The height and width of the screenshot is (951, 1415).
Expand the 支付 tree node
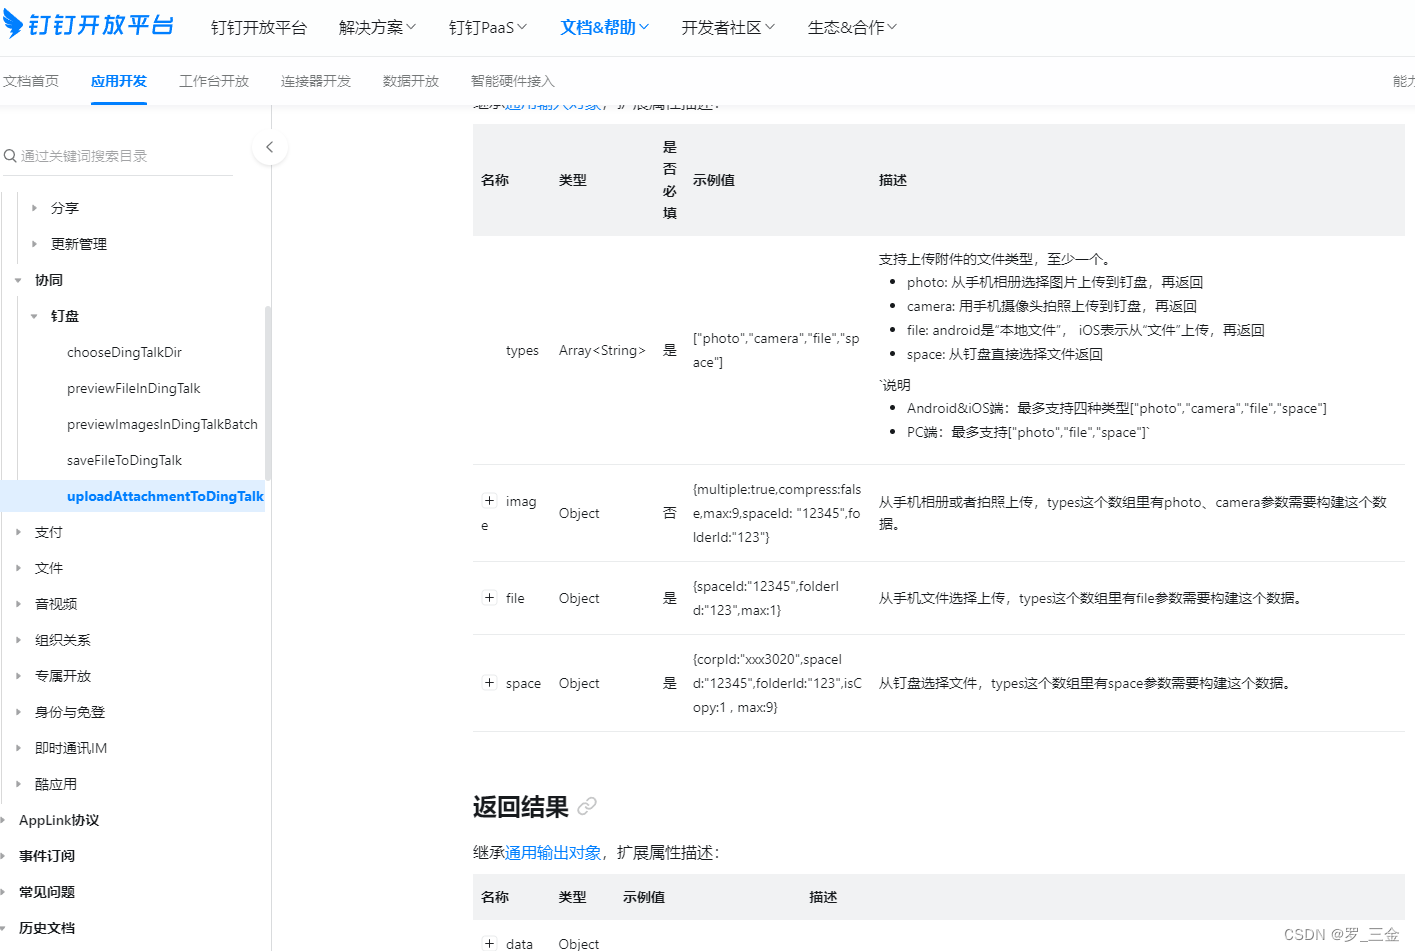(x=18, y=532)
